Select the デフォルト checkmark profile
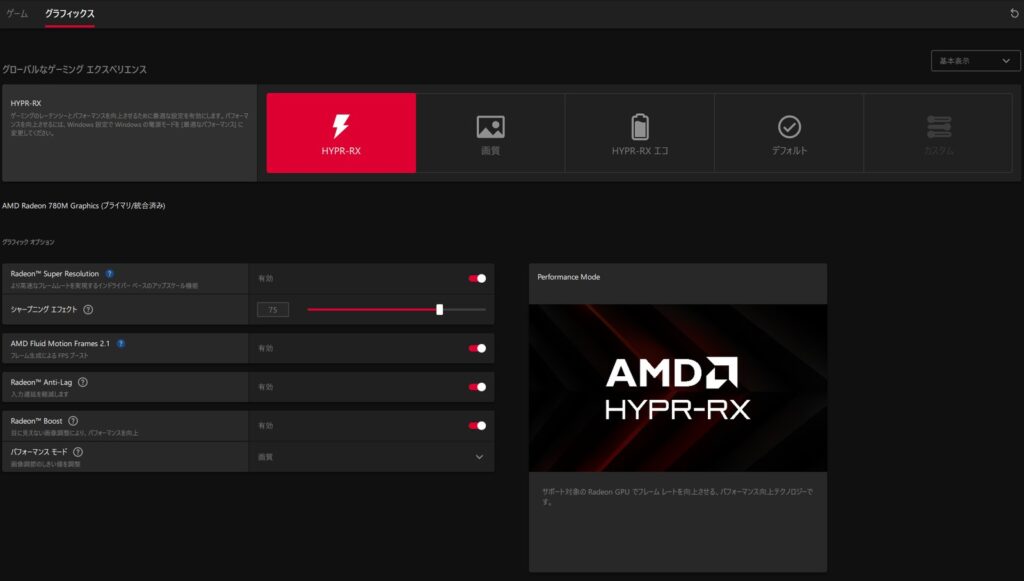This screenshot has height=581, width=1024. [x=789, y=133]
